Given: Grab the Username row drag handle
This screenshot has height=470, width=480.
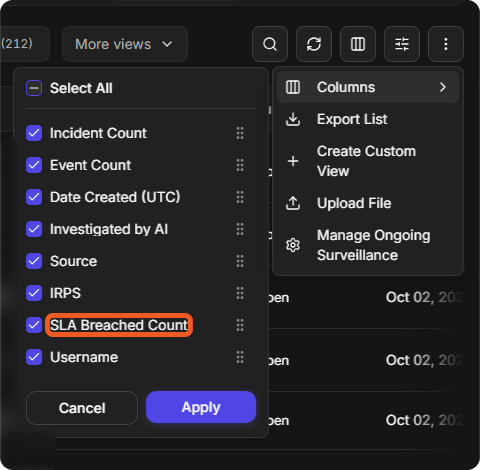Looking at the screenshot, I should point(240,357).
